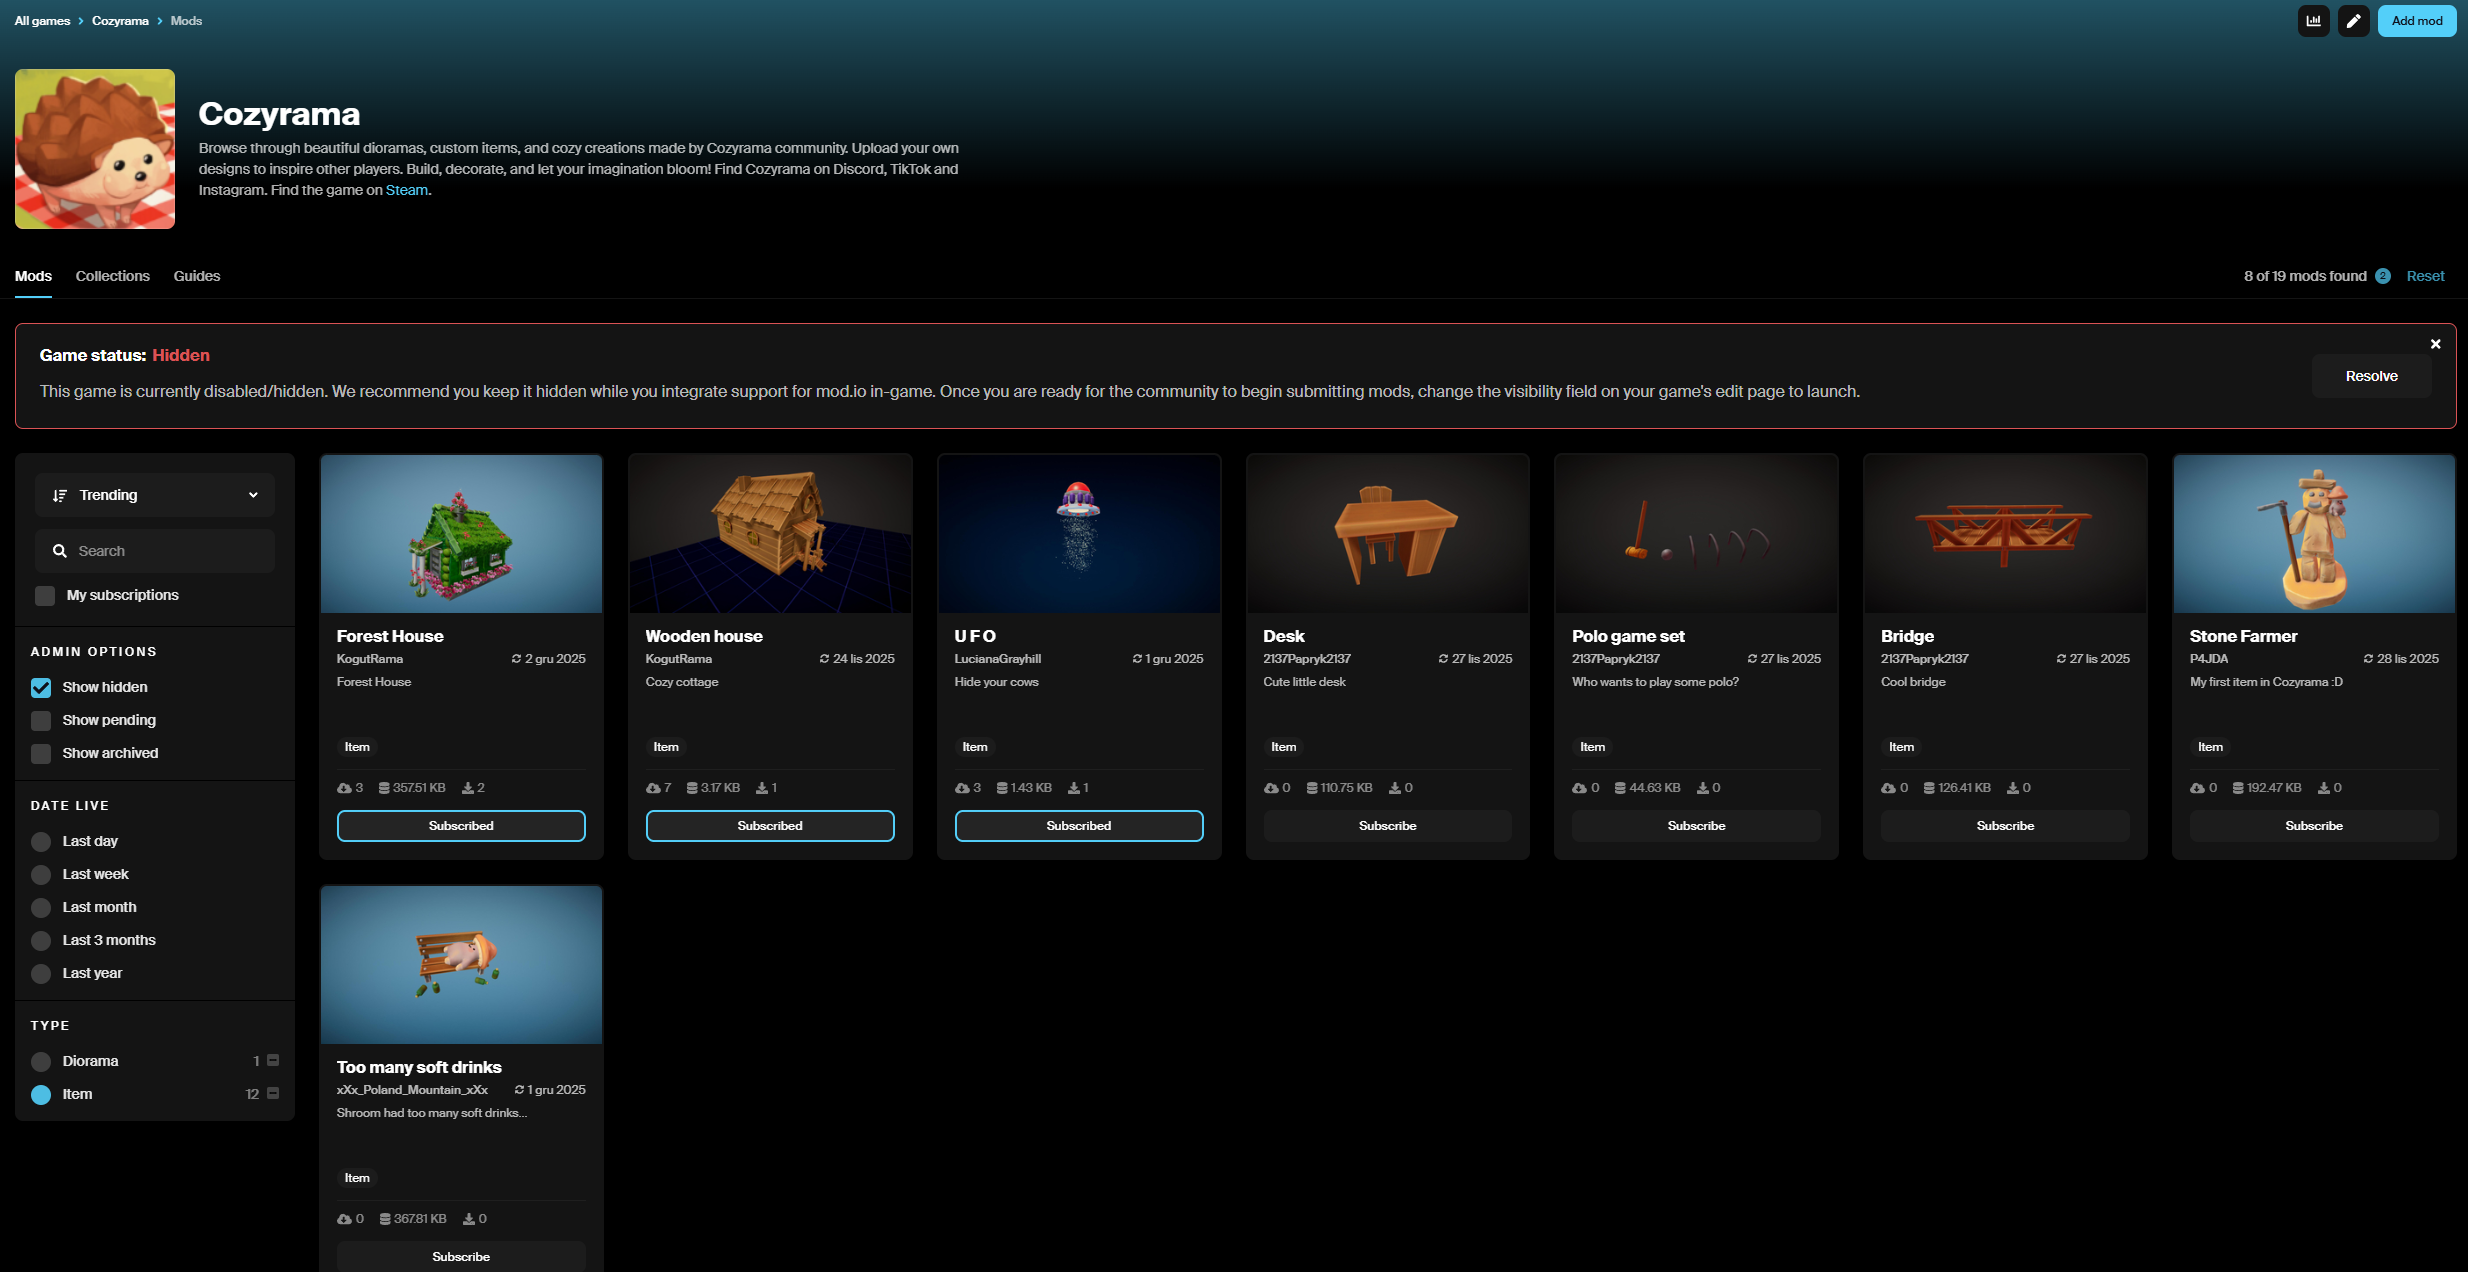Open the Steam link in description

[407, 190]
